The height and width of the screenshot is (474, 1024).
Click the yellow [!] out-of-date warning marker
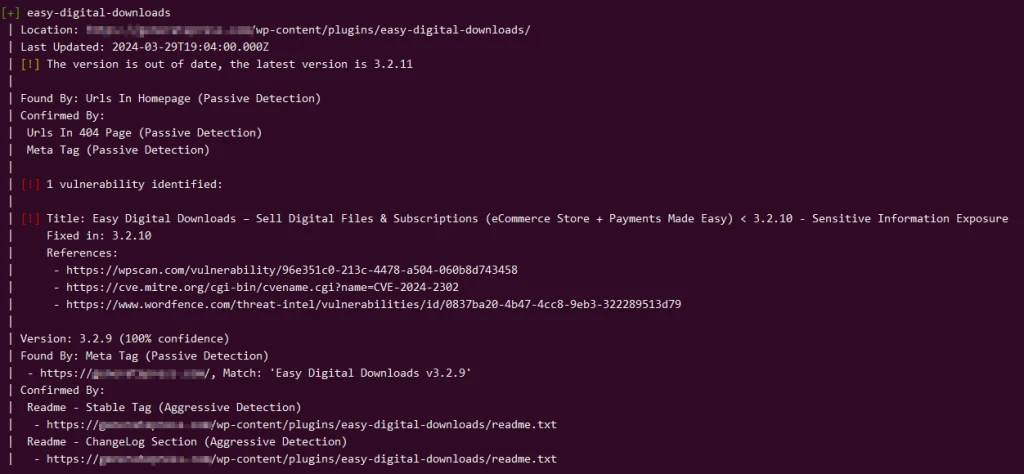tap(30, 64)
